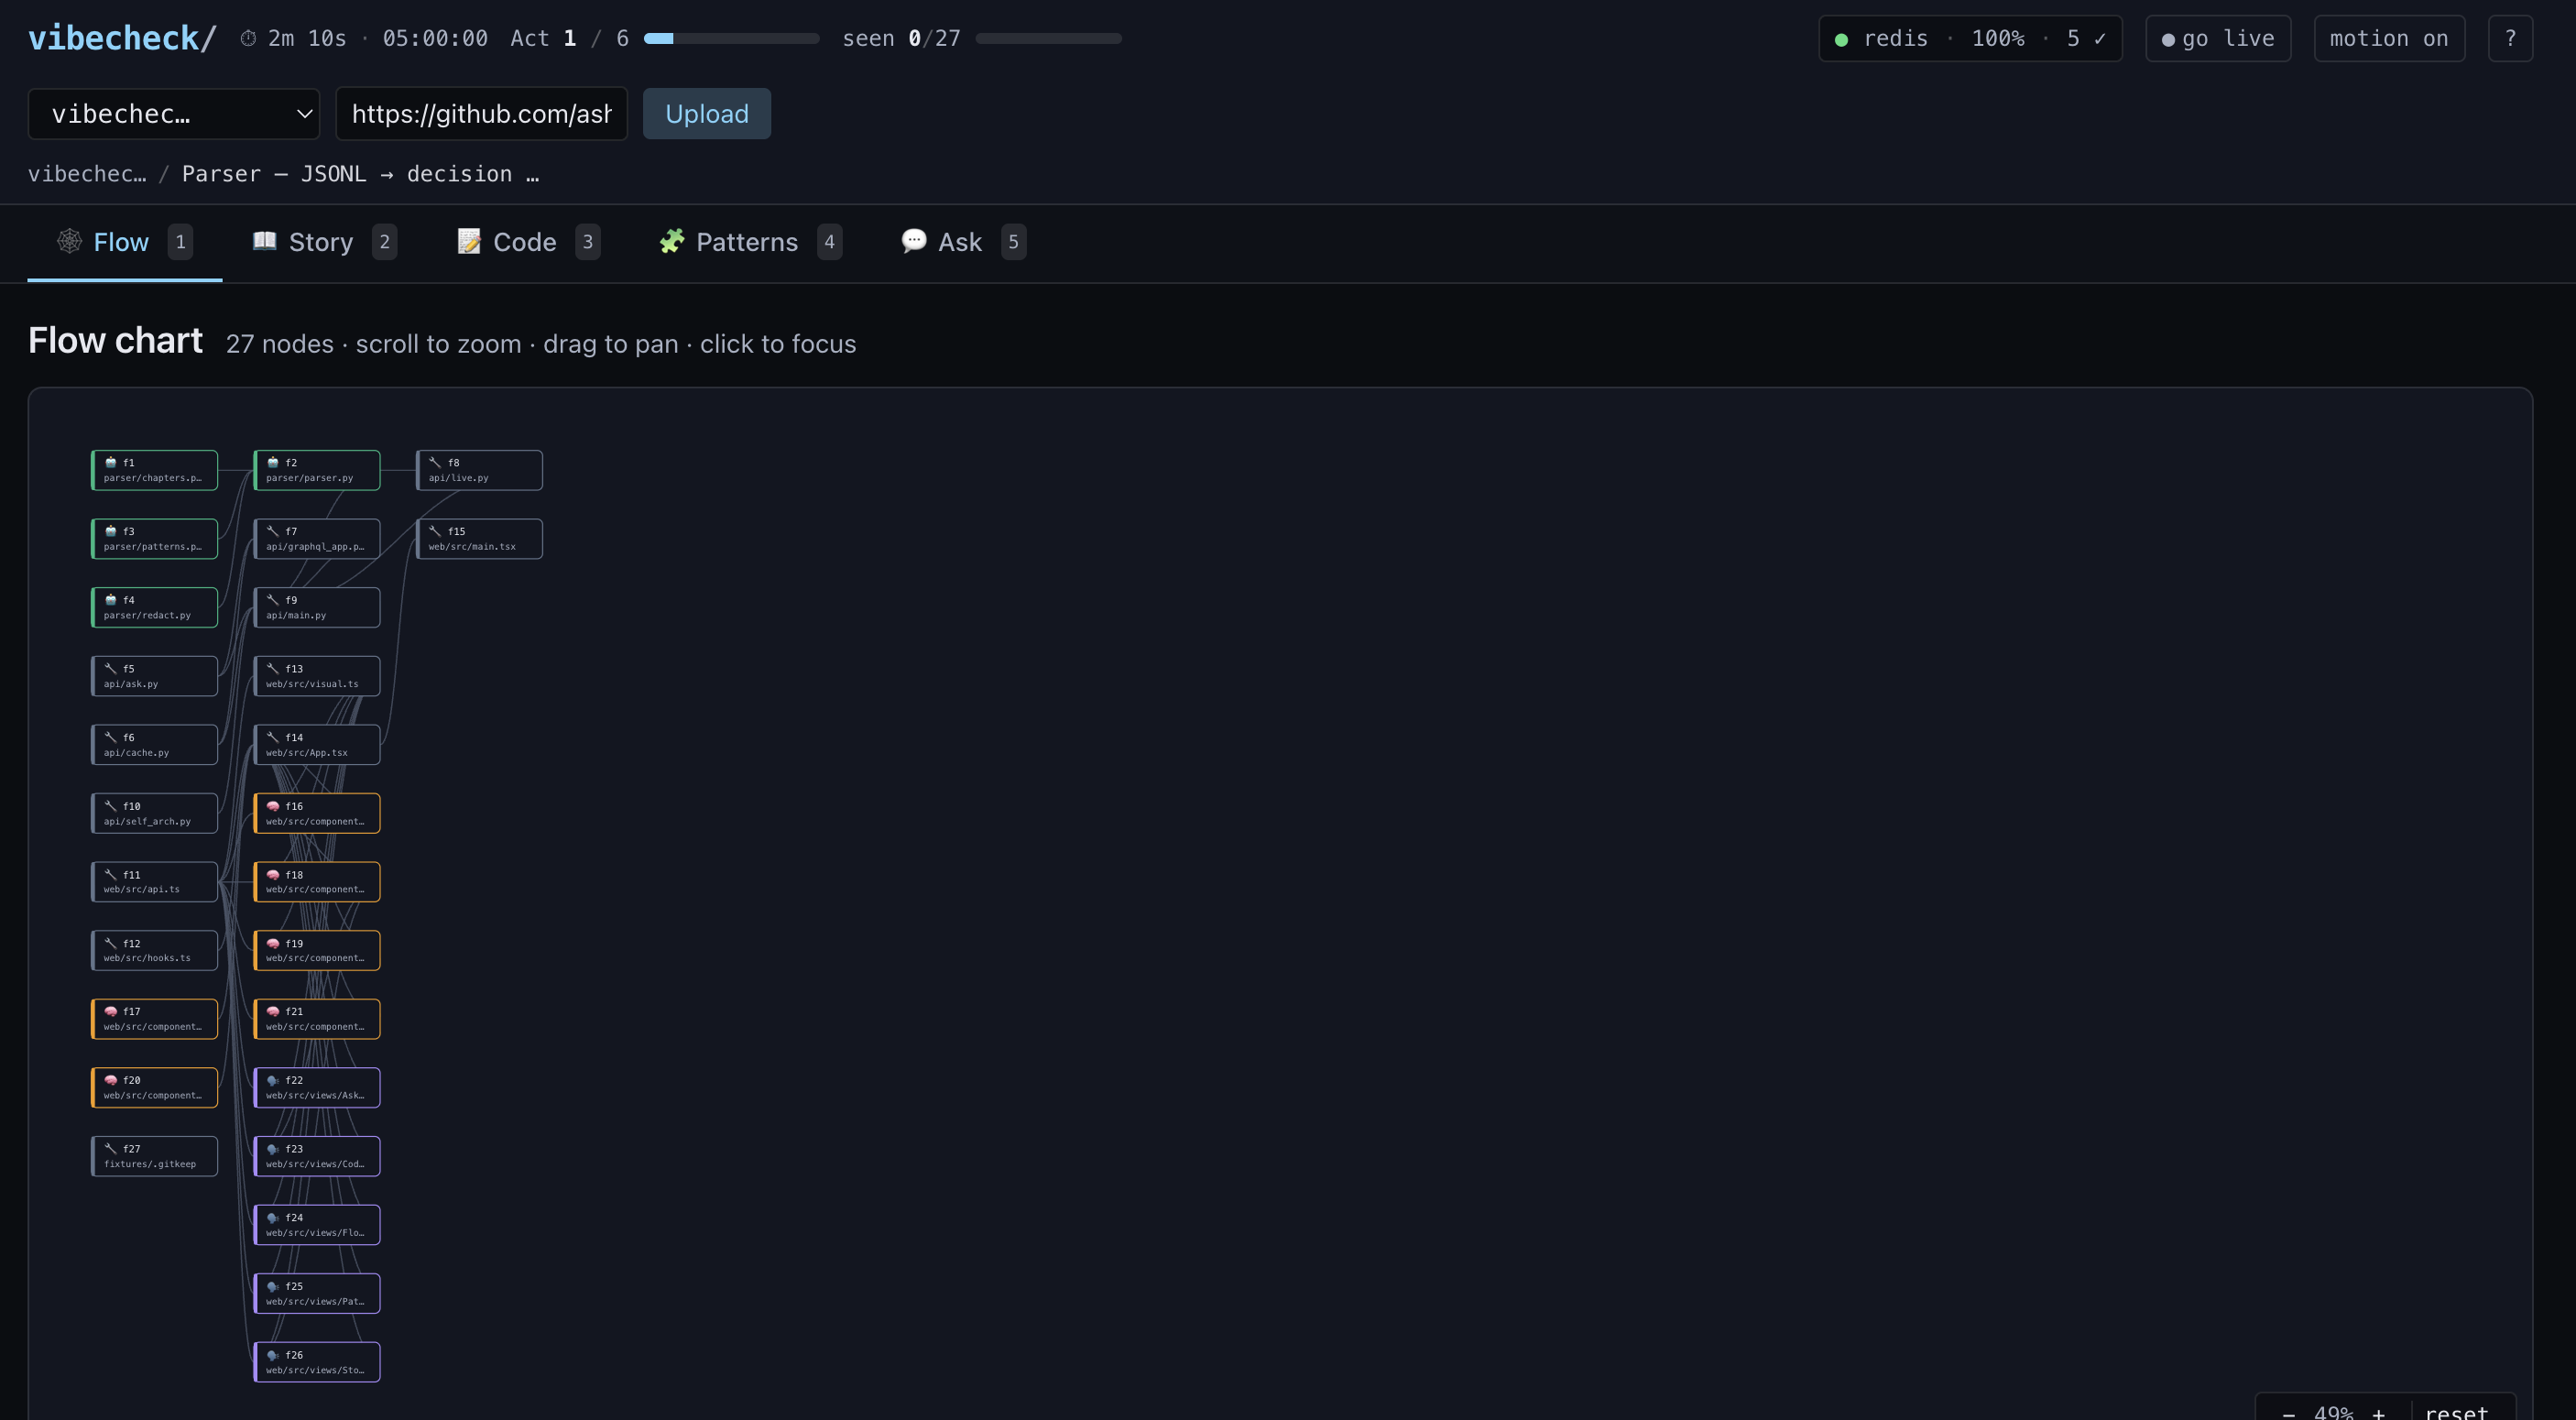Zoom in with the plus button

point(2379,1412)
